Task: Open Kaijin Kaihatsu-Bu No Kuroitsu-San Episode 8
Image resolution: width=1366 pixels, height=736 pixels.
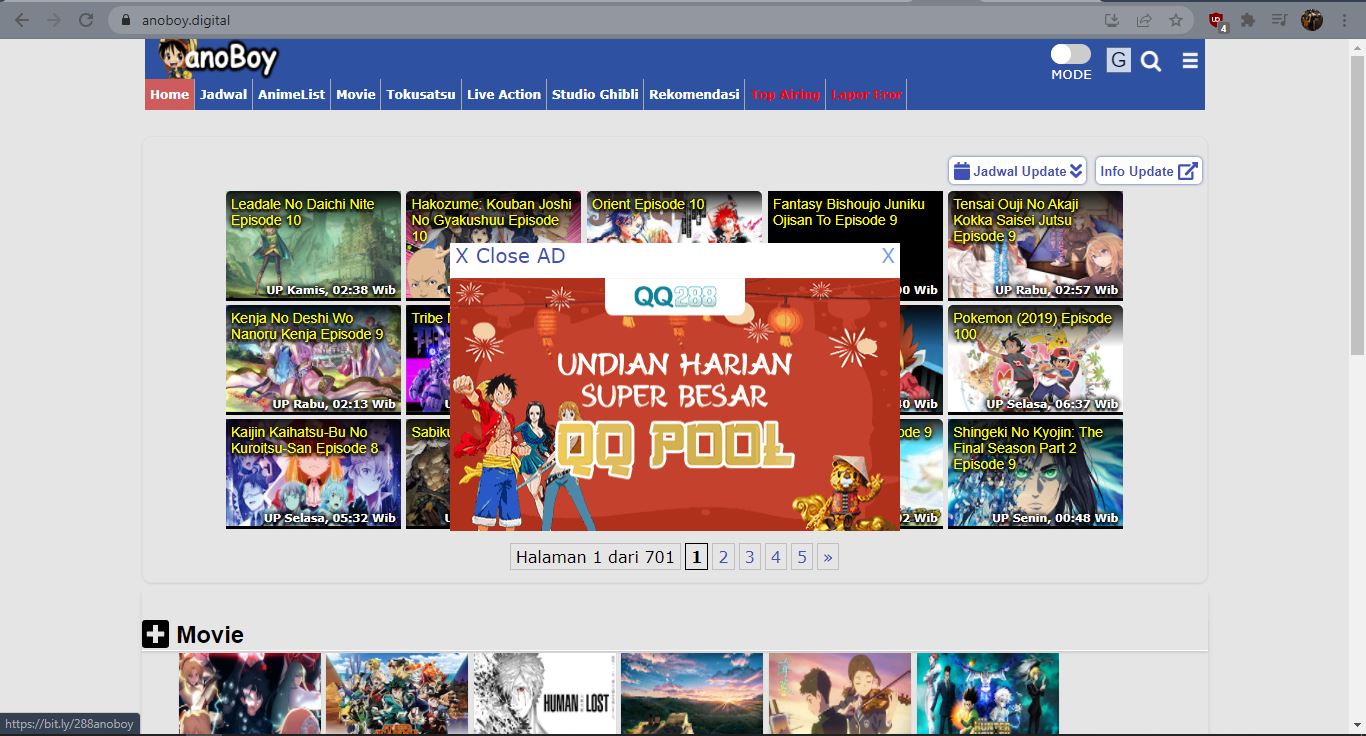Action: pyautogui.click(x=313, y=473)
